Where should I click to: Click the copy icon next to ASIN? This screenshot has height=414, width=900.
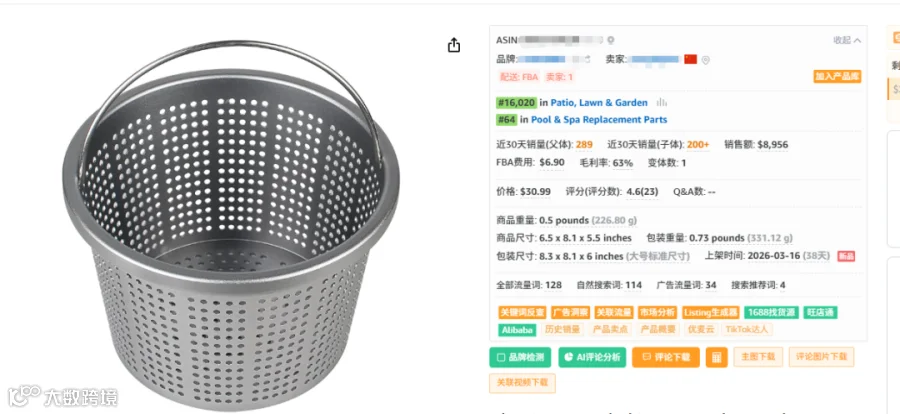click(x=611, y=40)
